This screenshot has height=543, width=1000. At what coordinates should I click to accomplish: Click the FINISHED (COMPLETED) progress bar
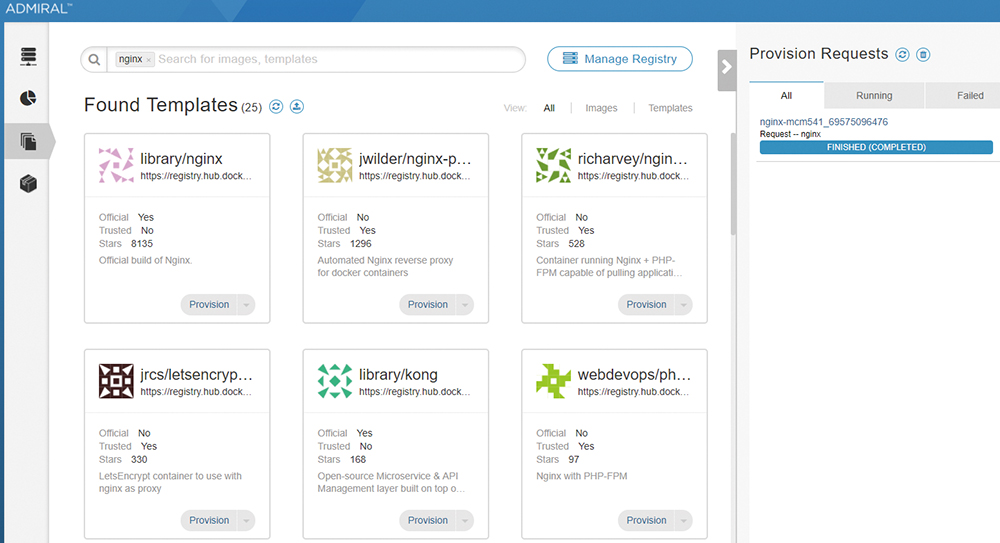pos(876,147)
